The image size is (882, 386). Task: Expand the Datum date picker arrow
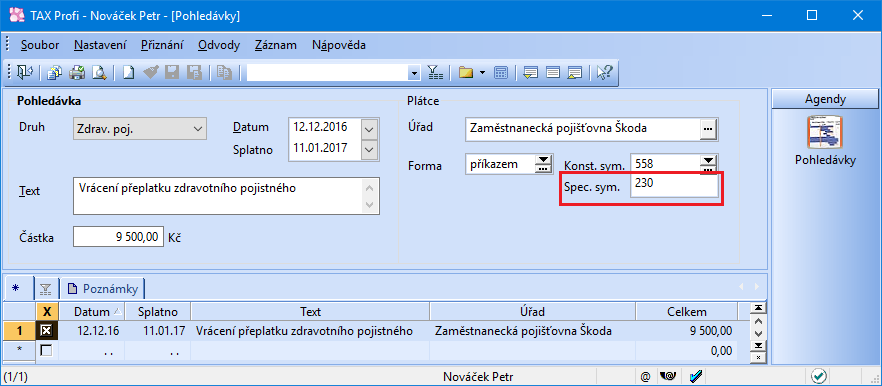[x=369, y=128]
